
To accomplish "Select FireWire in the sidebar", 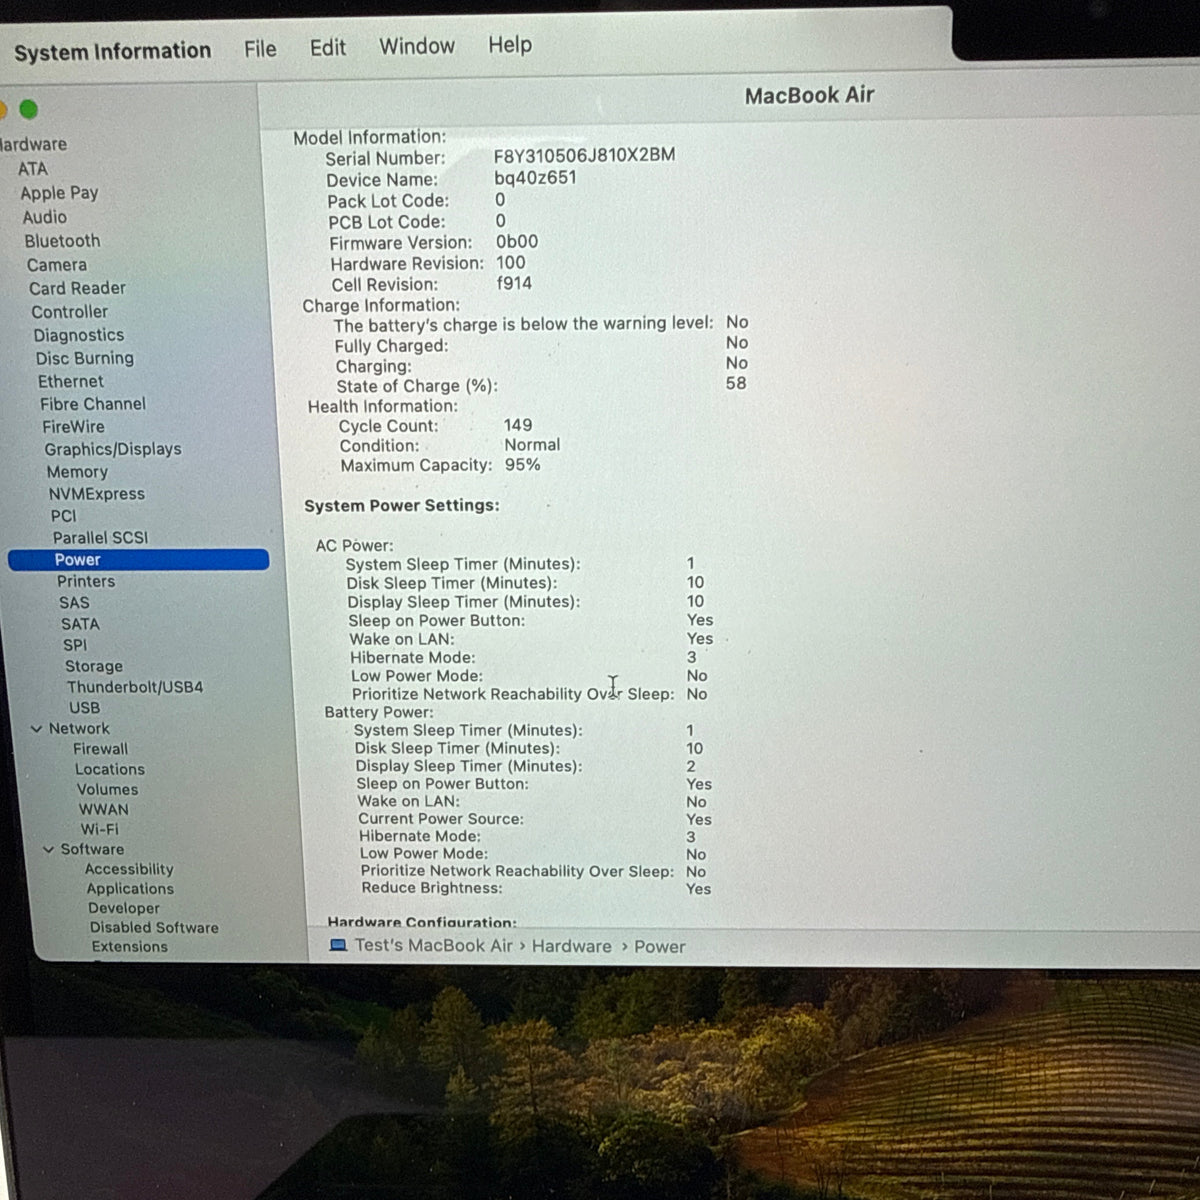I will 73,427.
